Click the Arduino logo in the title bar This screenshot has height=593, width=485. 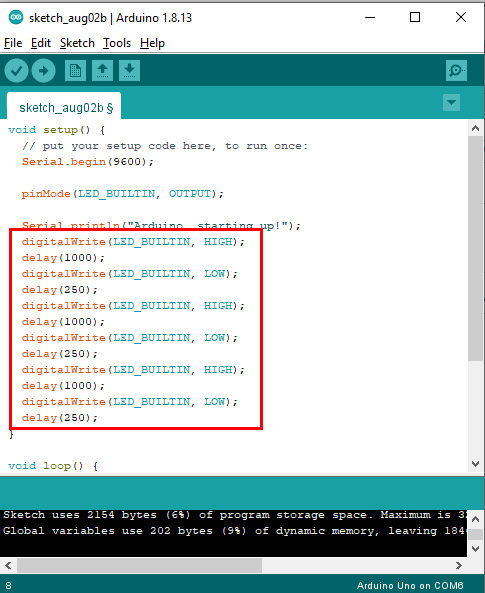(16, 17)
